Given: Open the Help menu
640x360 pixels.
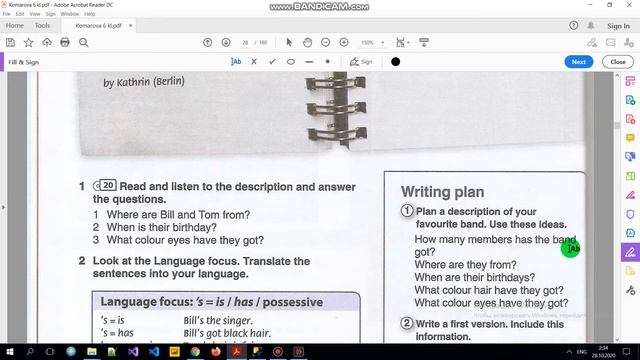Looking at the screenshot, I should [89, 14].
